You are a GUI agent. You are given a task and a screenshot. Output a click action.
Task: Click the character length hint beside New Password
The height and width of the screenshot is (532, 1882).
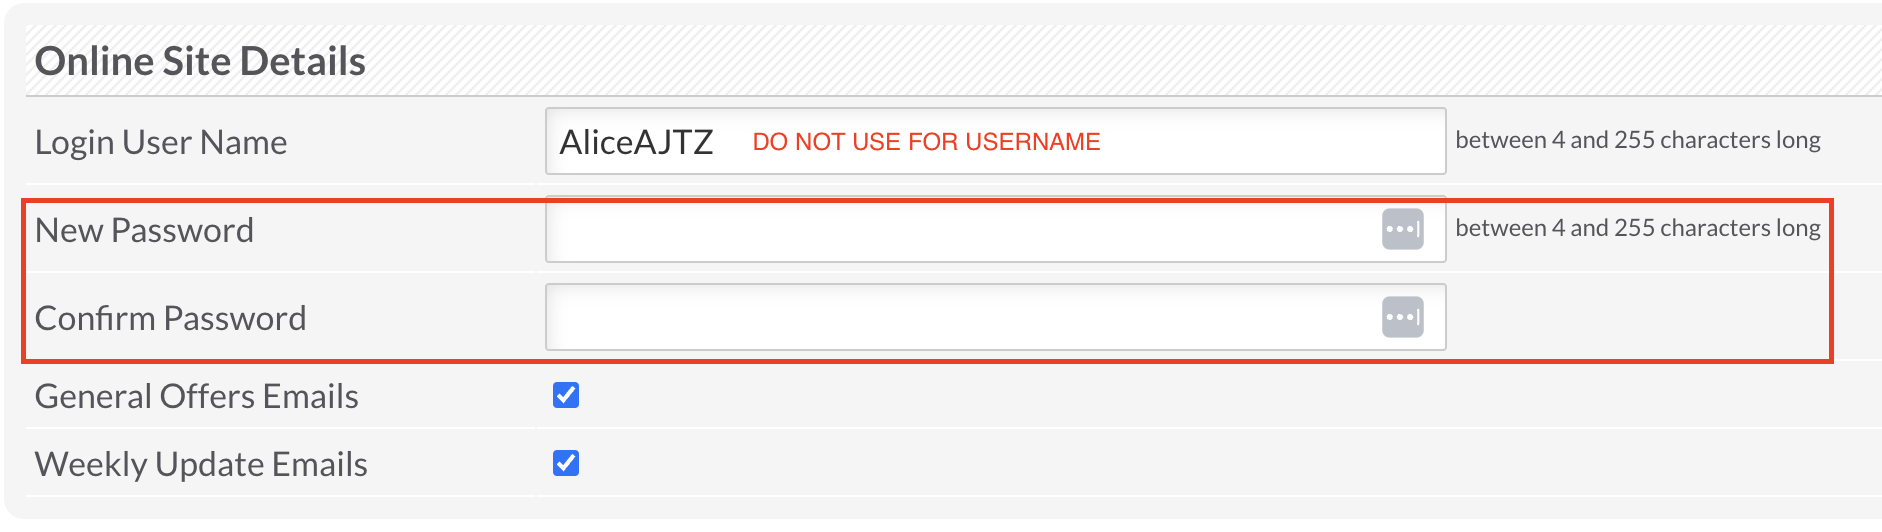tap(1637, 228)
